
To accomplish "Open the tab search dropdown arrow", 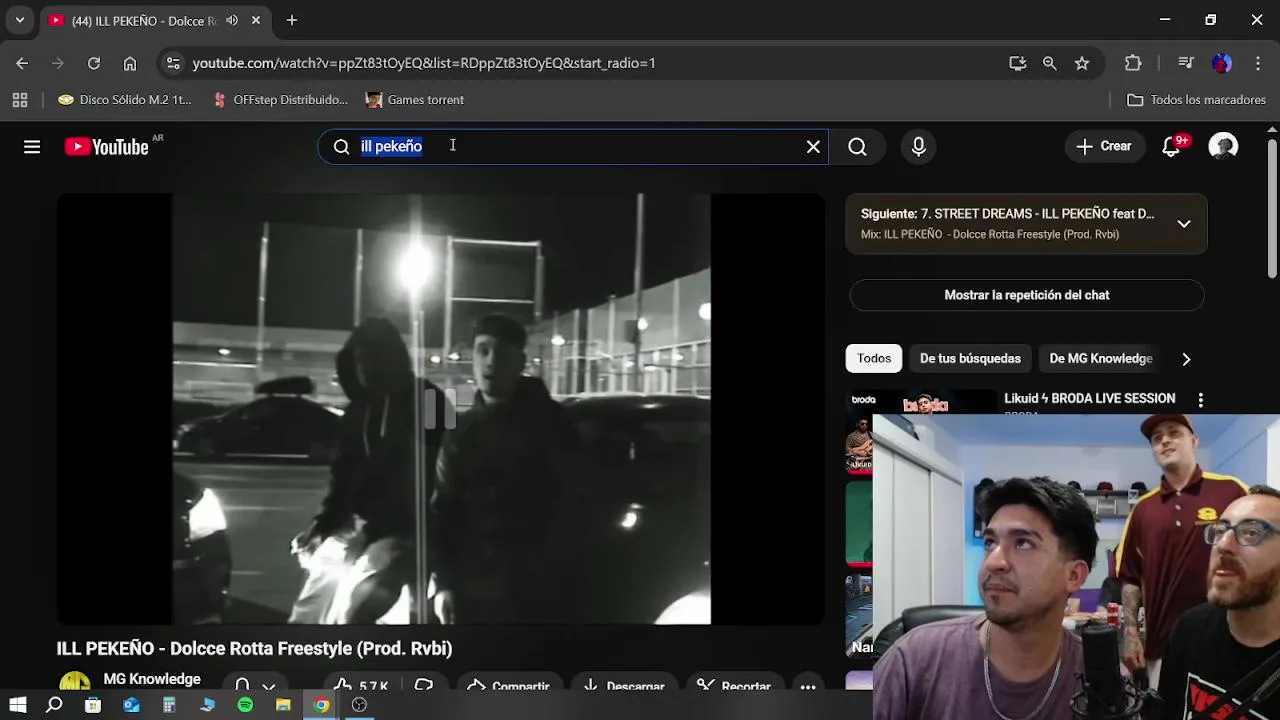I will (19, 20).
